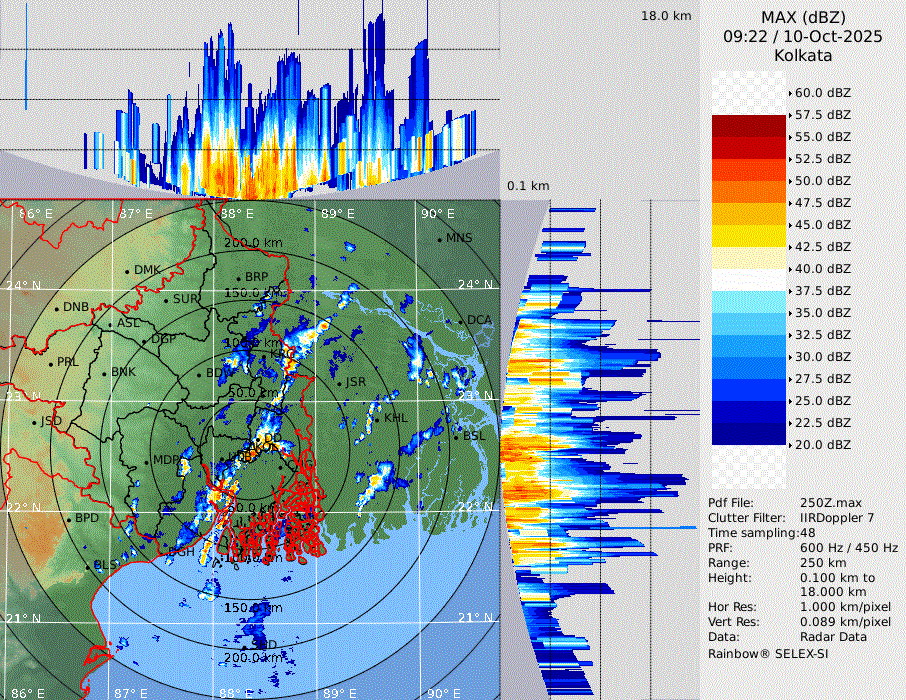The height and width of the screenshot is (700, 906).
Task: Click the MNS station marker on map
Action: [440, 238]
